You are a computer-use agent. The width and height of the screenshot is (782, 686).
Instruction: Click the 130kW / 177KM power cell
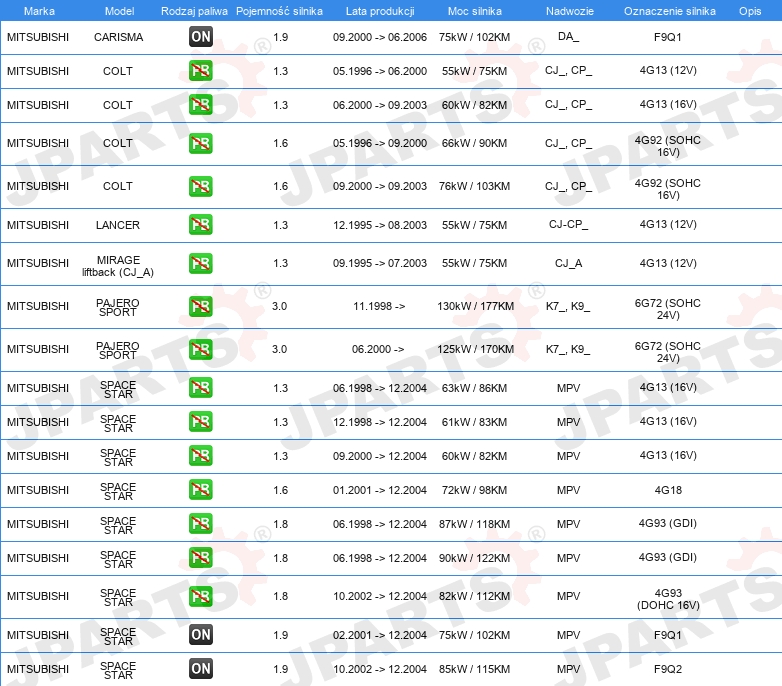coord(475,306)
